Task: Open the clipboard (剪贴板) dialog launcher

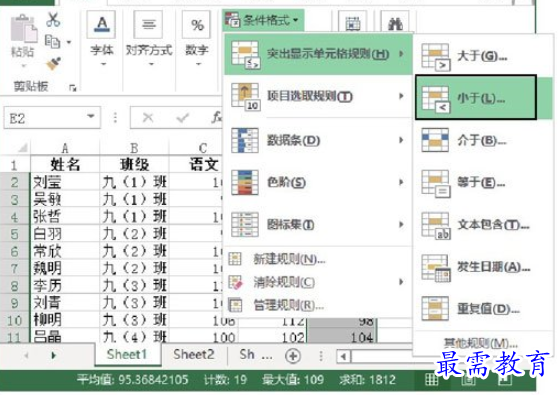Action: click(x=73, y=88)
